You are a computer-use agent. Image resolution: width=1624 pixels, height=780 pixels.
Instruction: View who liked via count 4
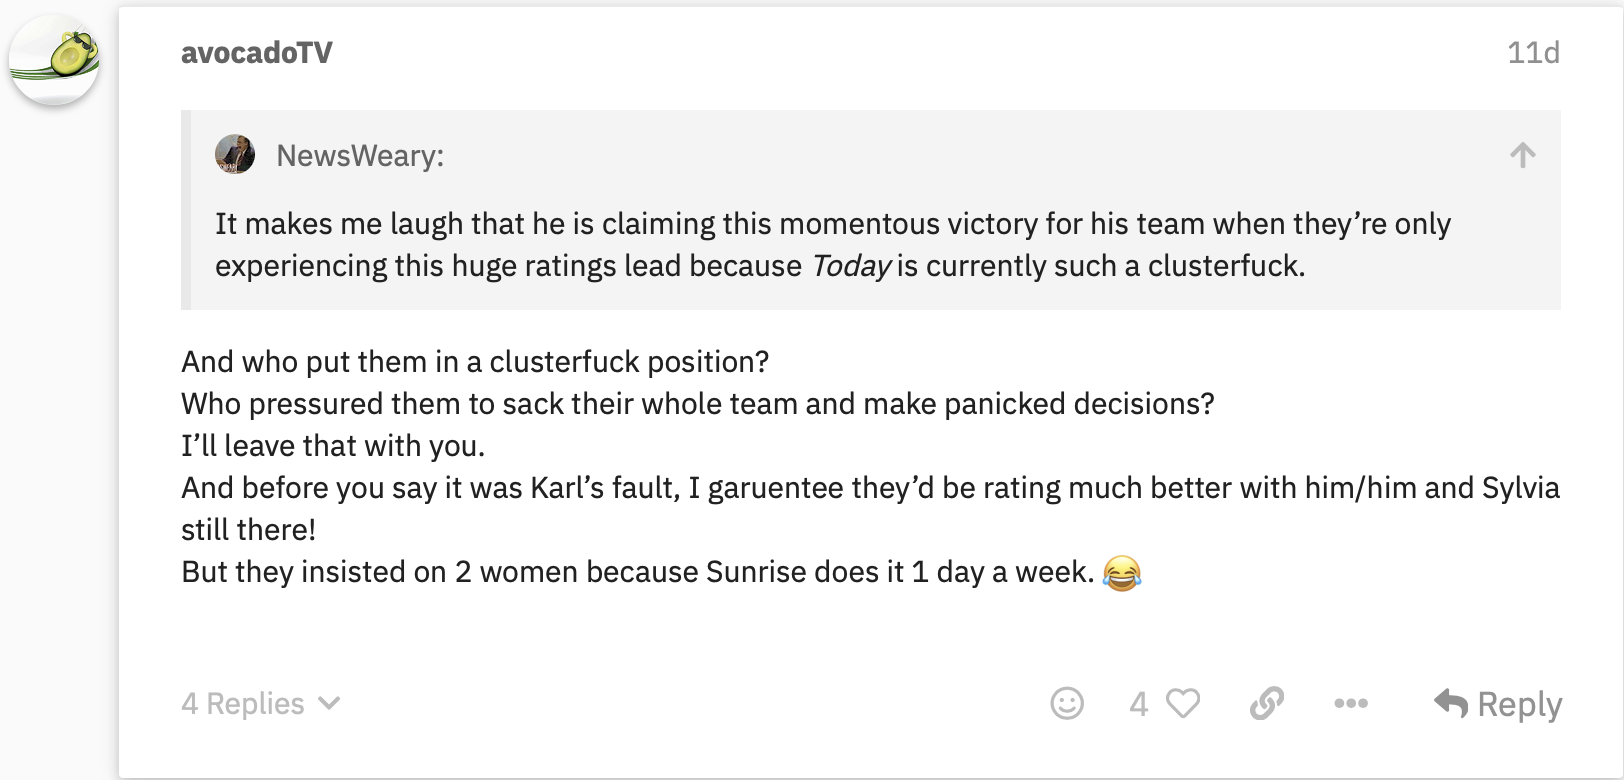pos(1138,704)
